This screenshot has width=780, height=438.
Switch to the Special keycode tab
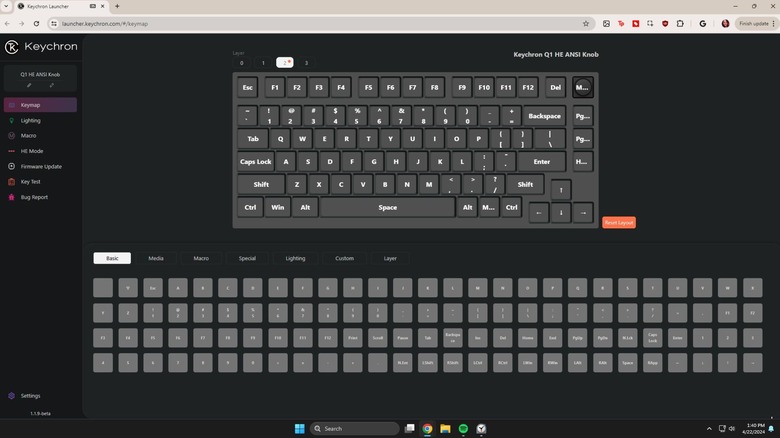coord(247,258)
